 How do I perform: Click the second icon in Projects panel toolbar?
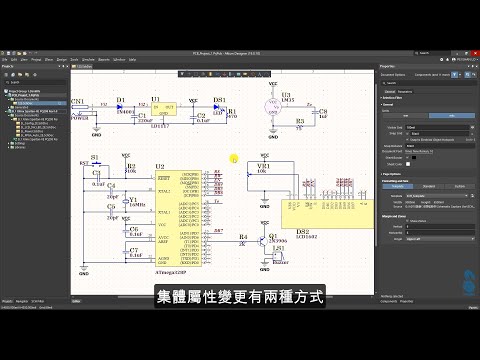click(x=13, y=74)
